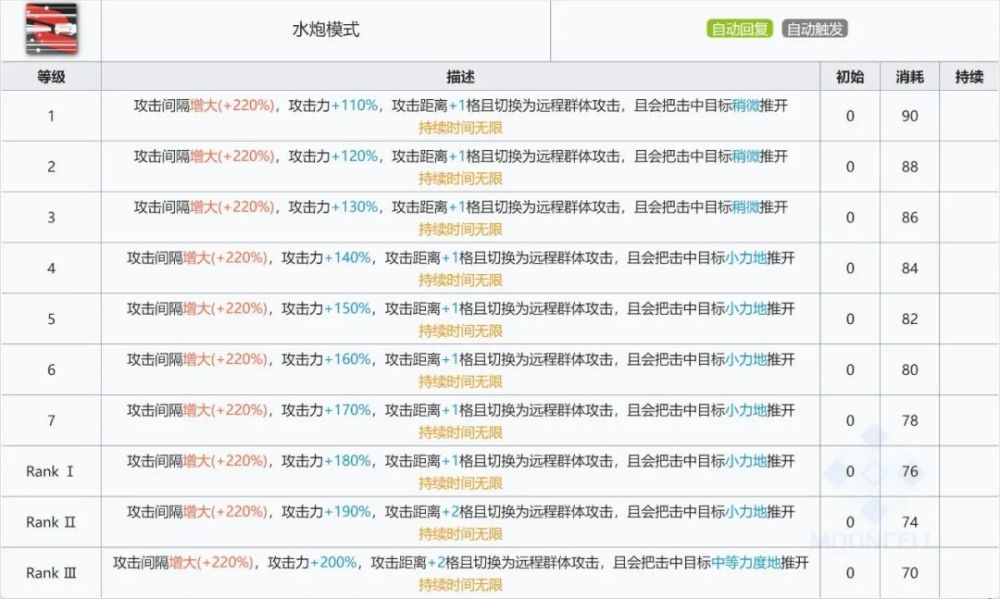
Task: Select the 水炮模式 skill name
Action: coord(326,29)
